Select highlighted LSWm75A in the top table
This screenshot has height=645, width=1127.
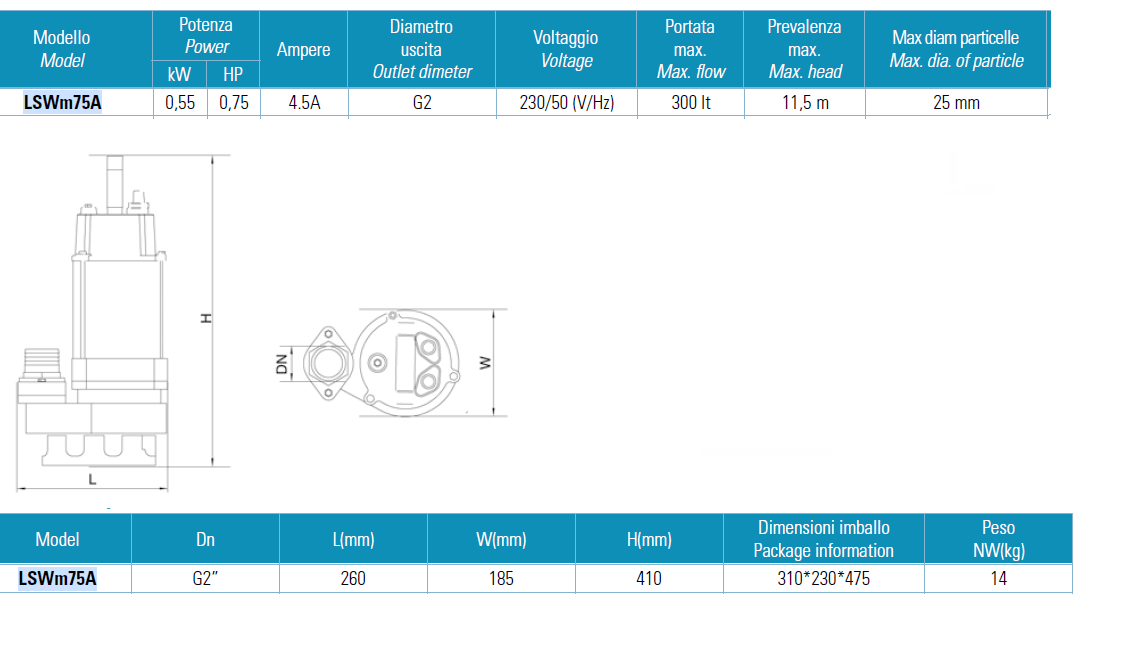click(x=62, y=102)
